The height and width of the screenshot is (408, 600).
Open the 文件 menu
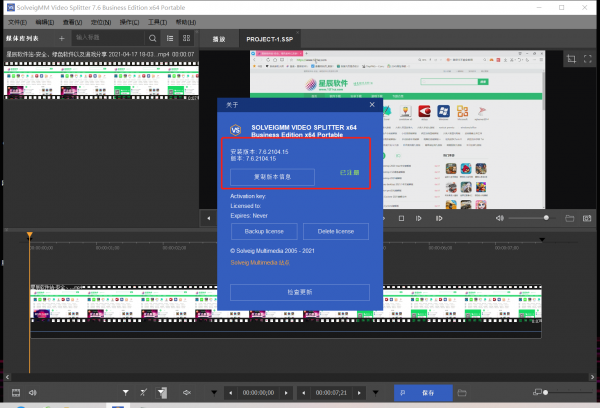click(17, 22)
